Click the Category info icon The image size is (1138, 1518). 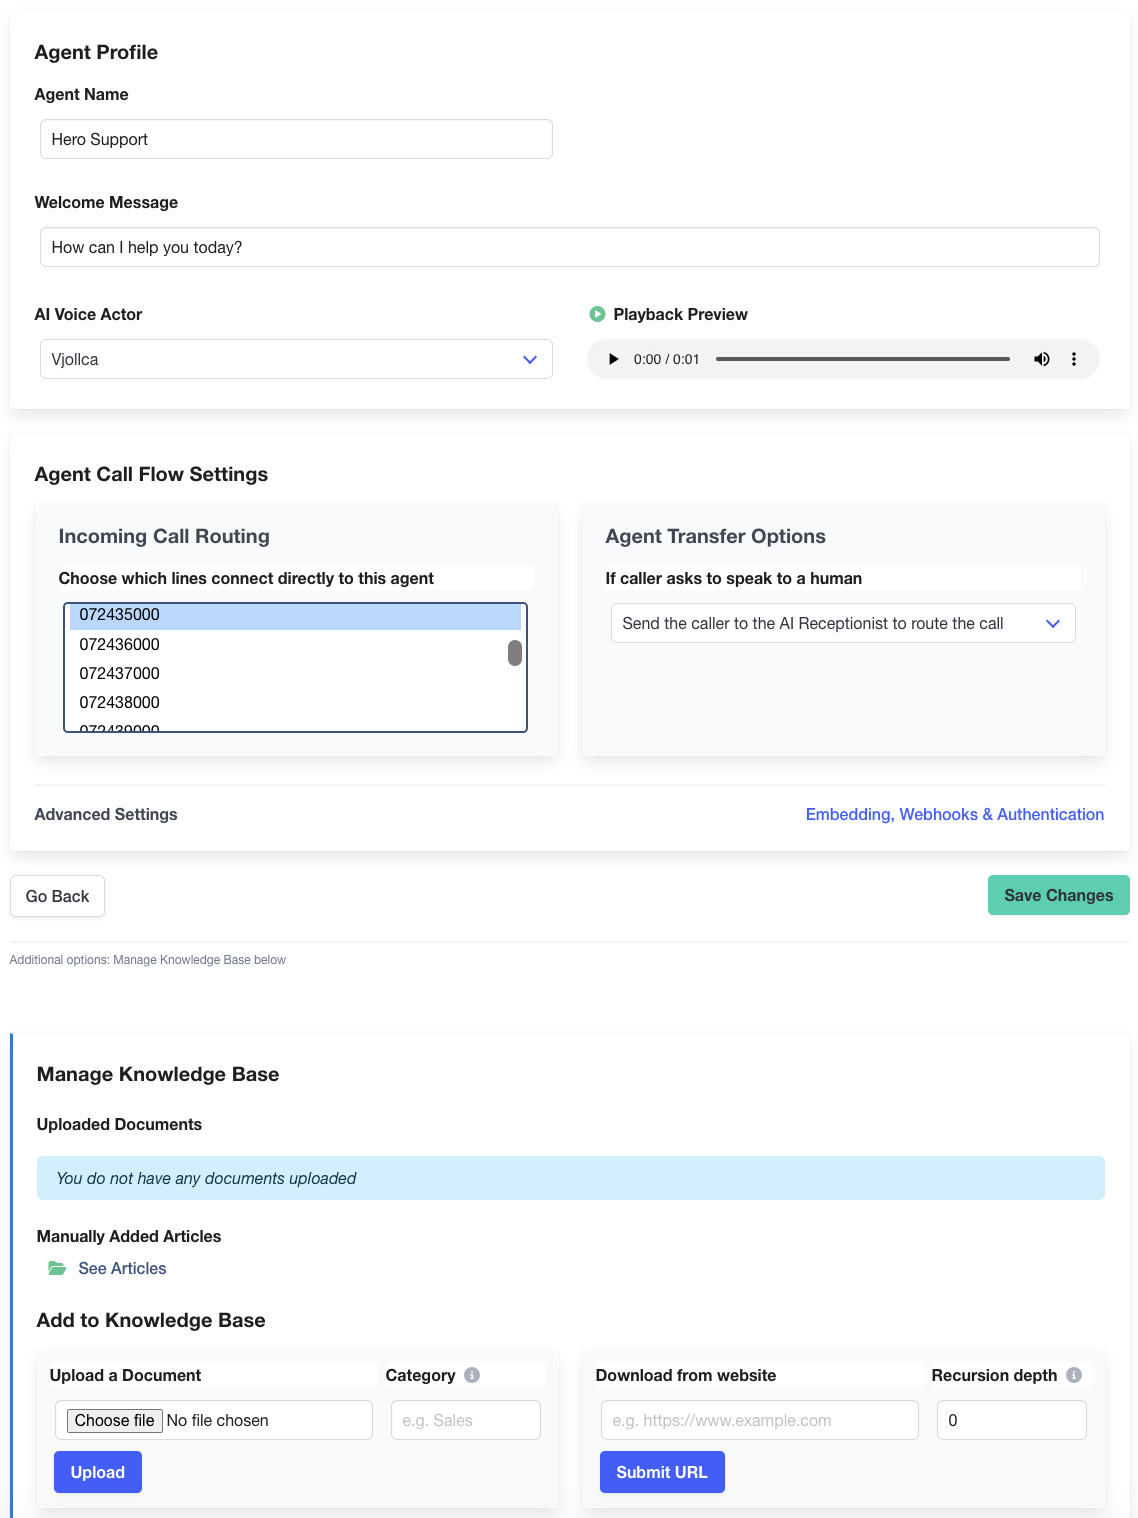[x=472, y=1375]
